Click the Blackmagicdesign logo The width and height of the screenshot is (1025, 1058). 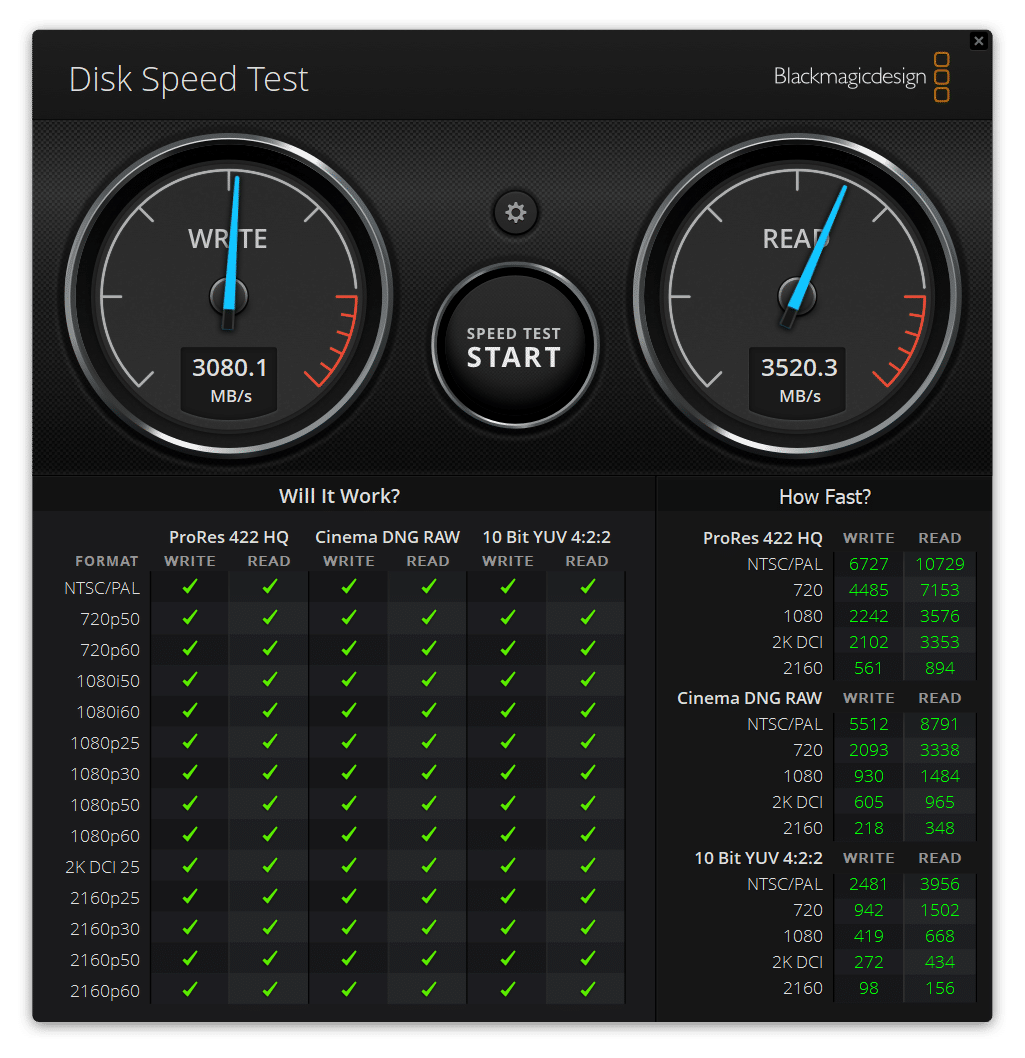tap(862, 77)
